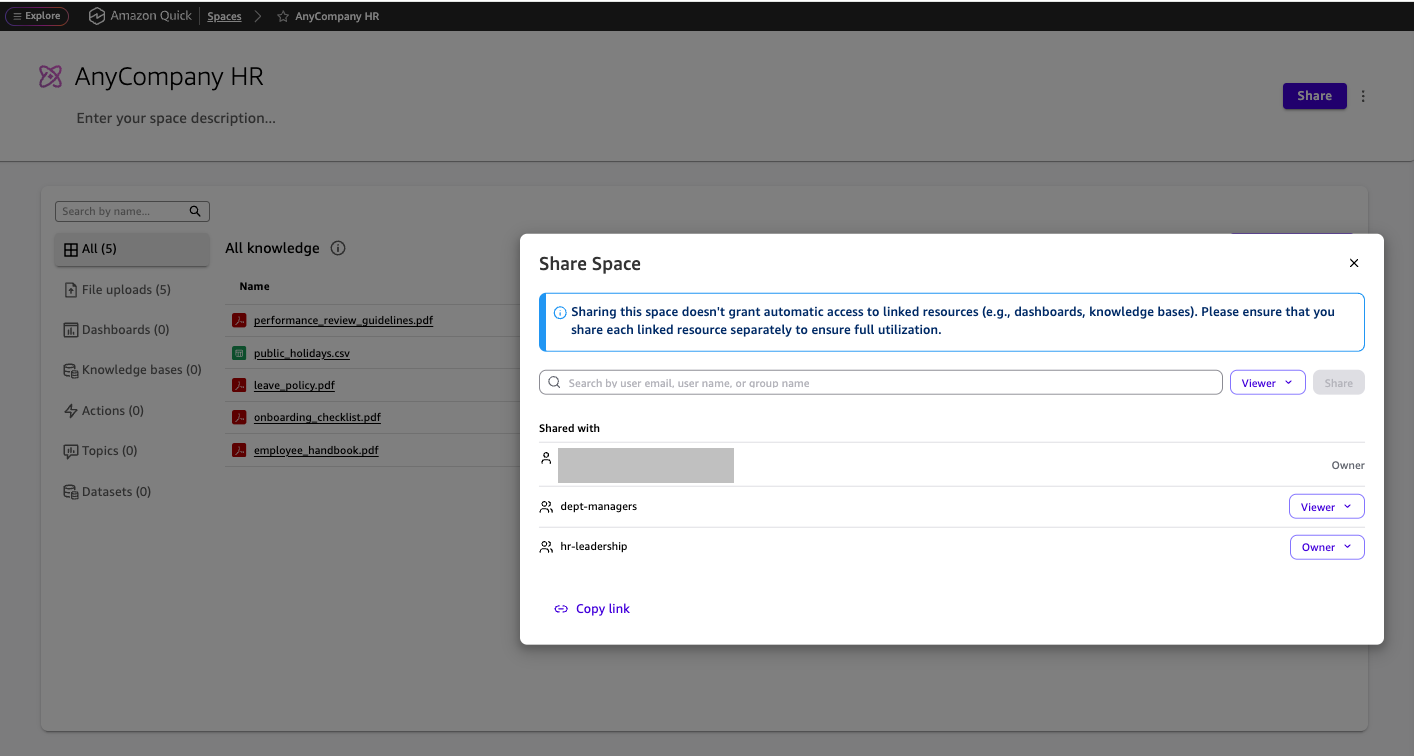The height and width of the screenshot is (756, 1414).
Task: Click the info icon in sharing notice banner
Action: [560, 313]
